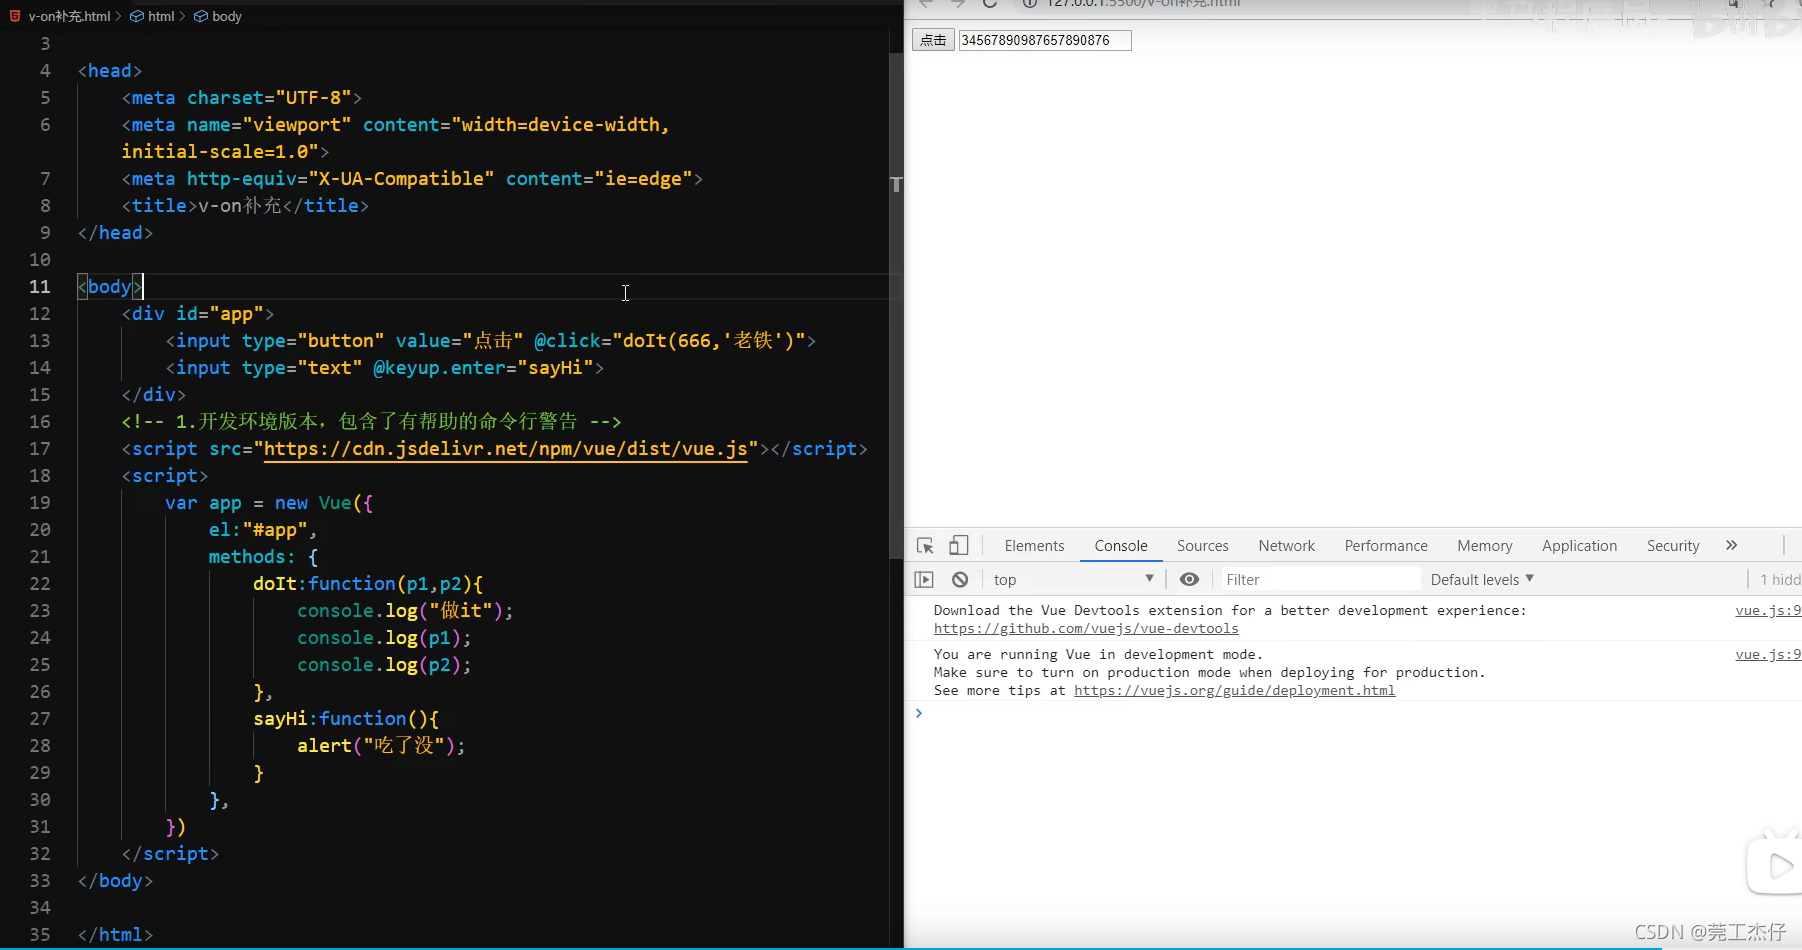Click the eye icon for live expressions
Viewport: 1802px width, 950px height.
(1189, 580)
